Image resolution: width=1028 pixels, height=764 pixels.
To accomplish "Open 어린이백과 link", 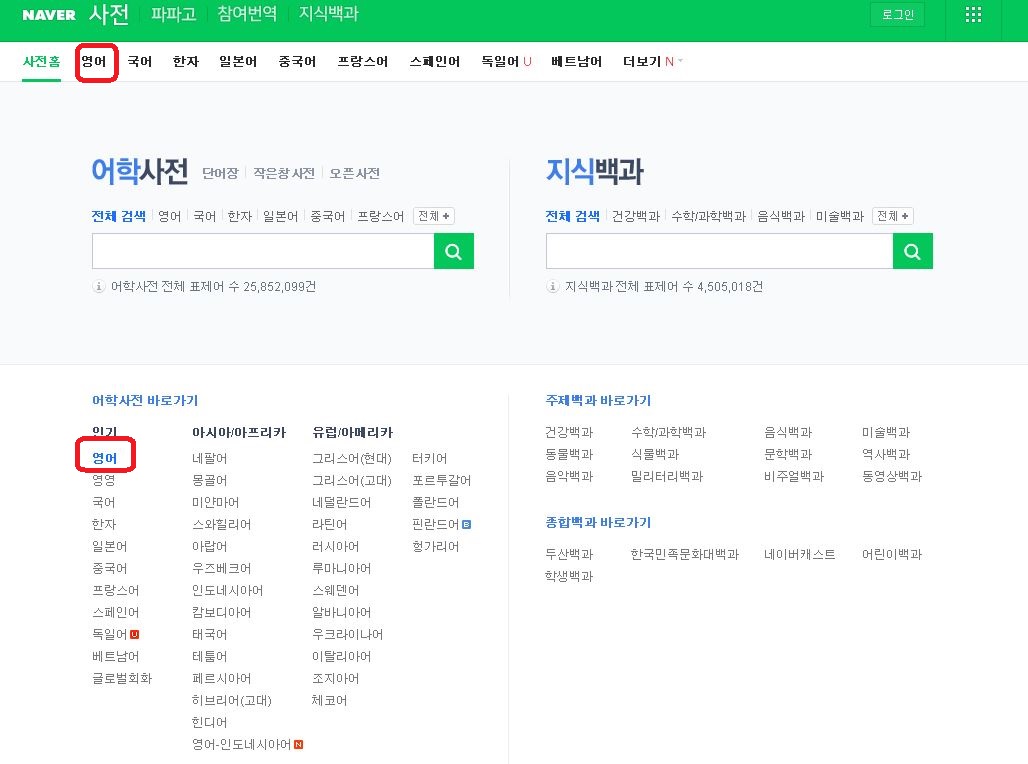I will 892,554.
